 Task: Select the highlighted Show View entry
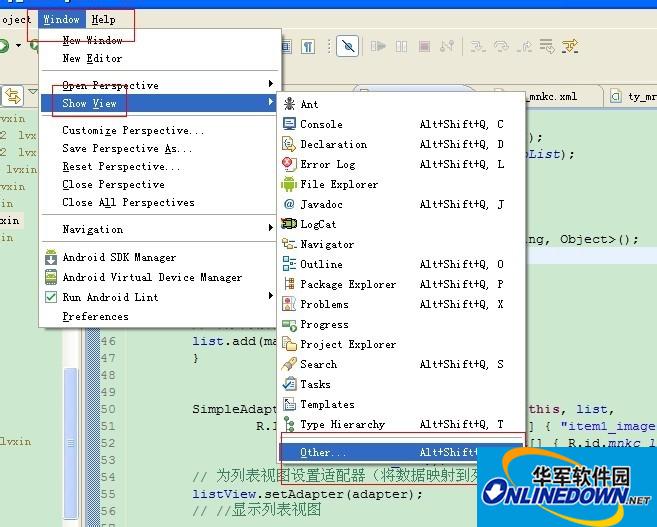[159, 103]
